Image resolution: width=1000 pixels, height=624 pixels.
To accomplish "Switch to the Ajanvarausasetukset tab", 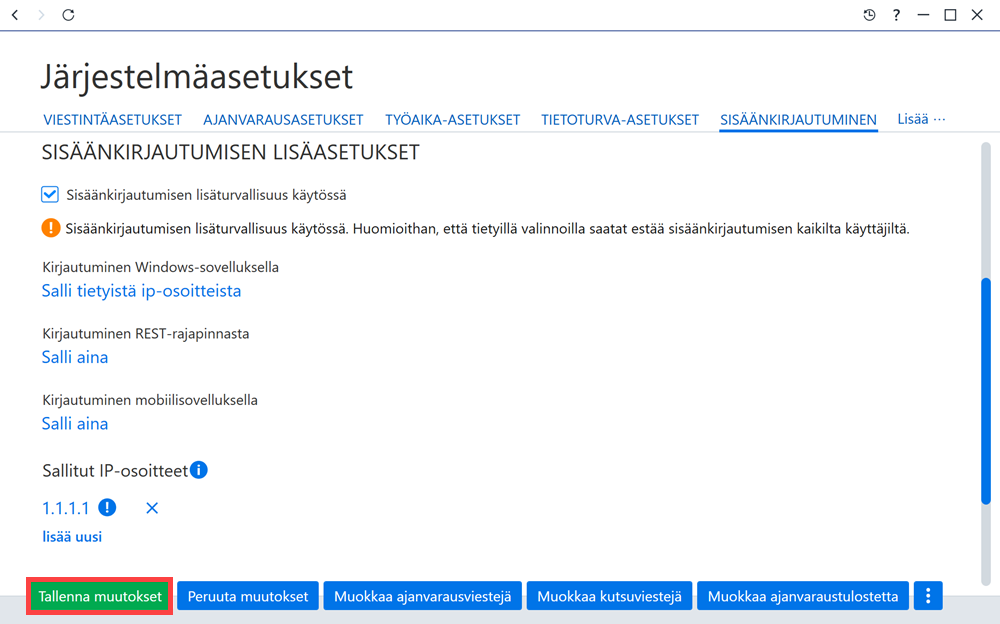I will 283,120.
